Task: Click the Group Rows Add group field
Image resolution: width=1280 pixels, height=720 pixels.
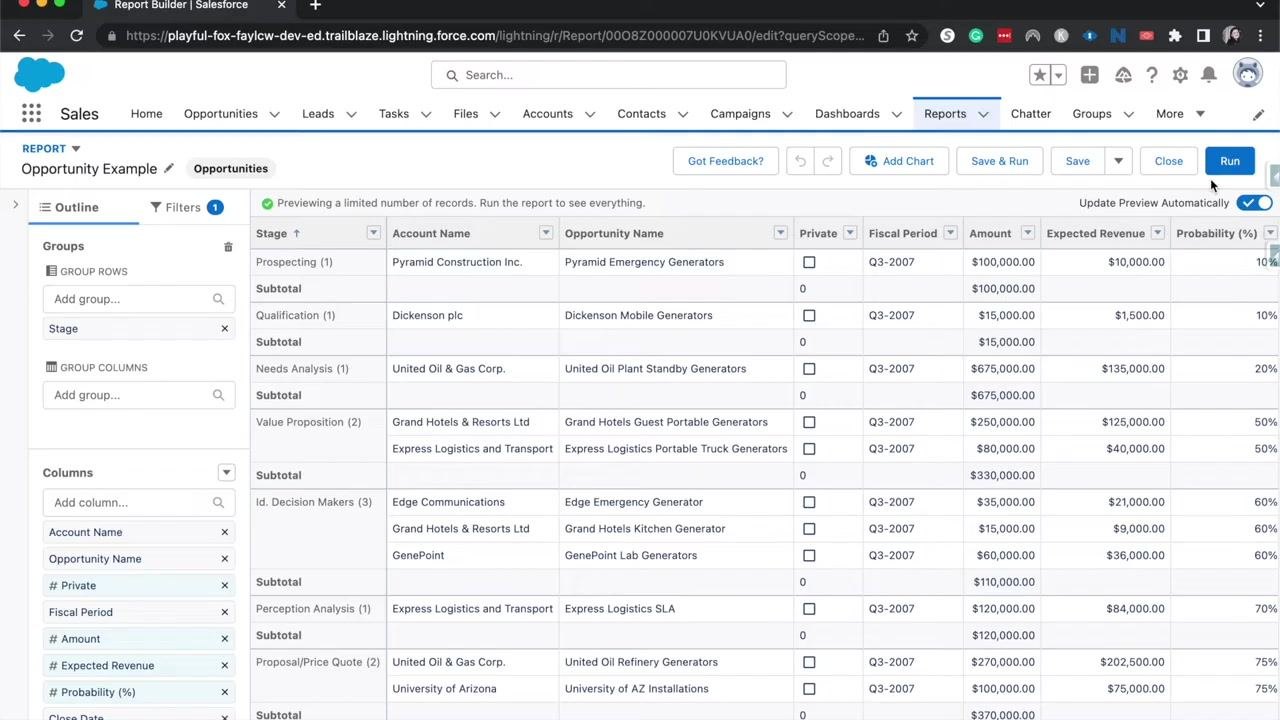Action: pyautogui.click(x=139, y=298)
